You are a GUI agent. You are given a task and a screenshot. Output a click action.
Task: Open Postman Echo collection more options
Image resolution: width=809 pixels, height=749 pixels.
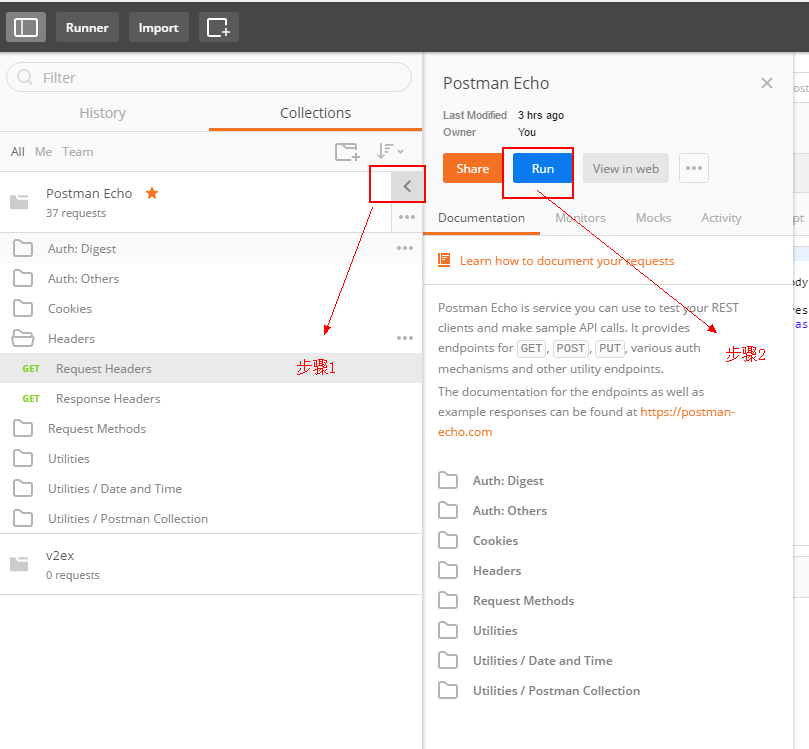(x=407, y=217)
